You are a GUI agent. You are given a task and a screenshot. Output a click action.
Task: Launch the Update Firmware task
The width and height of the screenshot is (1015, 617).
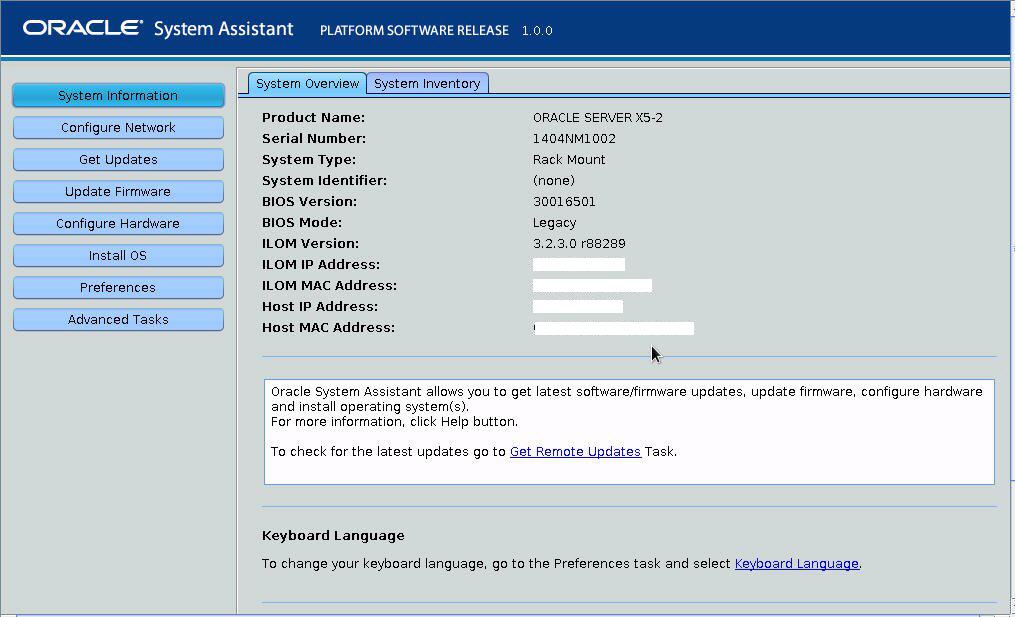click(118, 191)
